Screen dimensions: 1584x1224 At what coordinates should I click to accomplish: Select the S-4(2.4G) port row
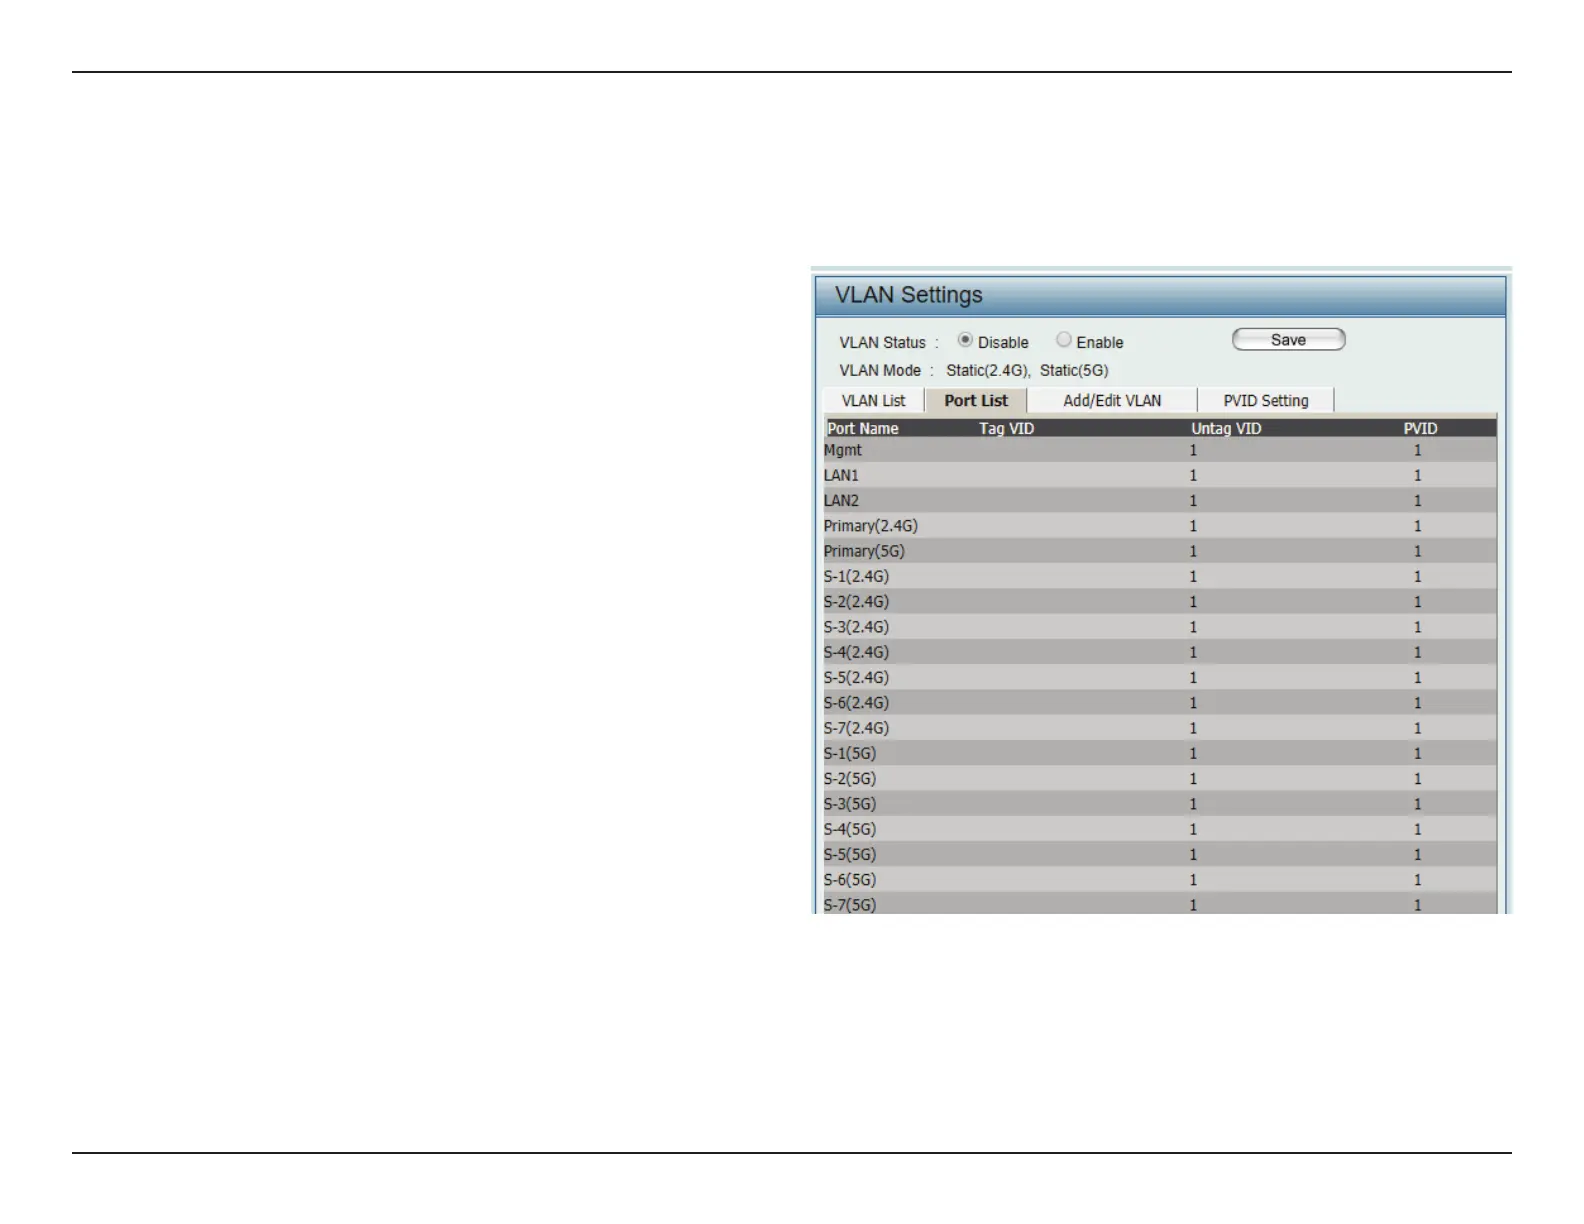click(1160, 652)
